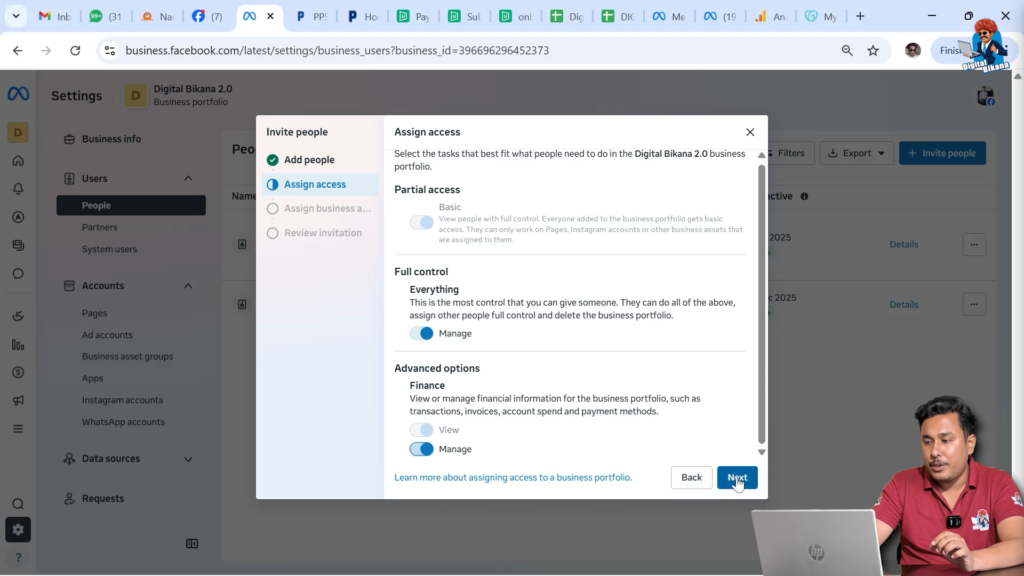Toggle the Finance Manage switch
The width and height of the screenshot is (1024, 576).
point(421,449)
